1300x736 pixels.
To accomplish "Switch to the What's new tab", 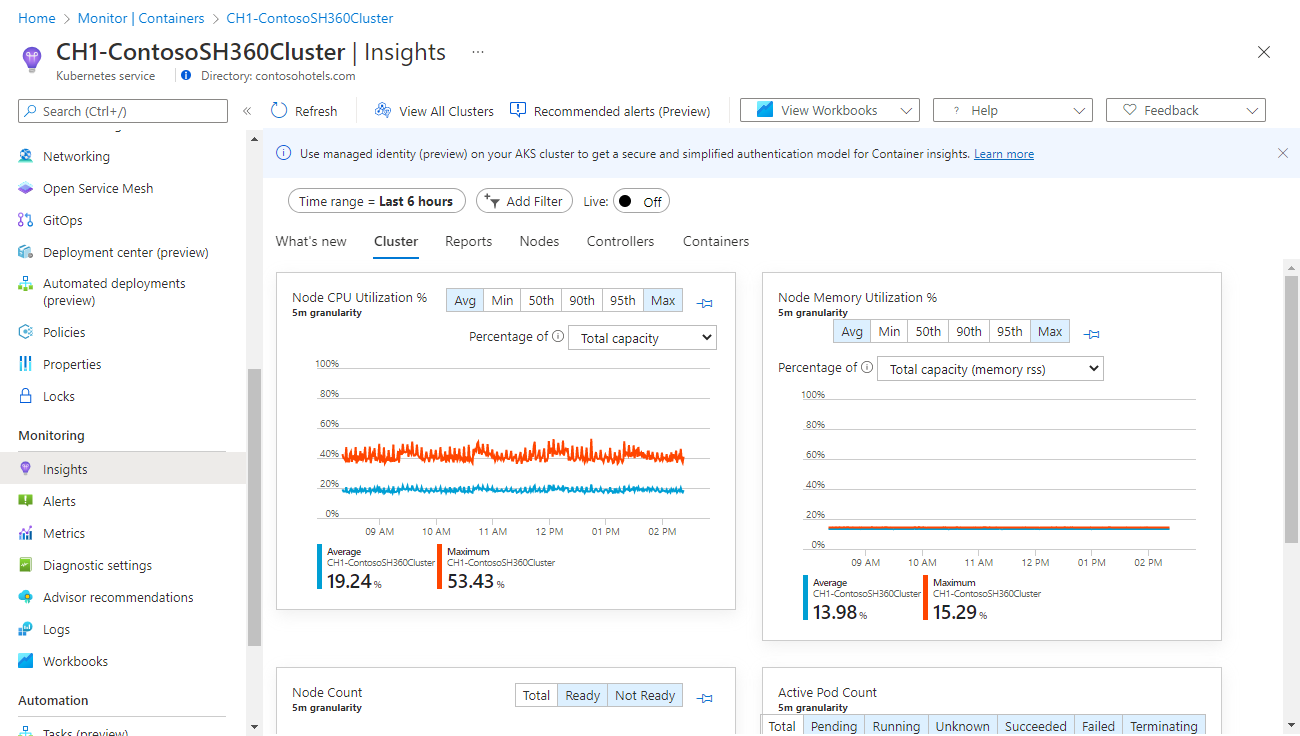I will [x=311, y=241].
